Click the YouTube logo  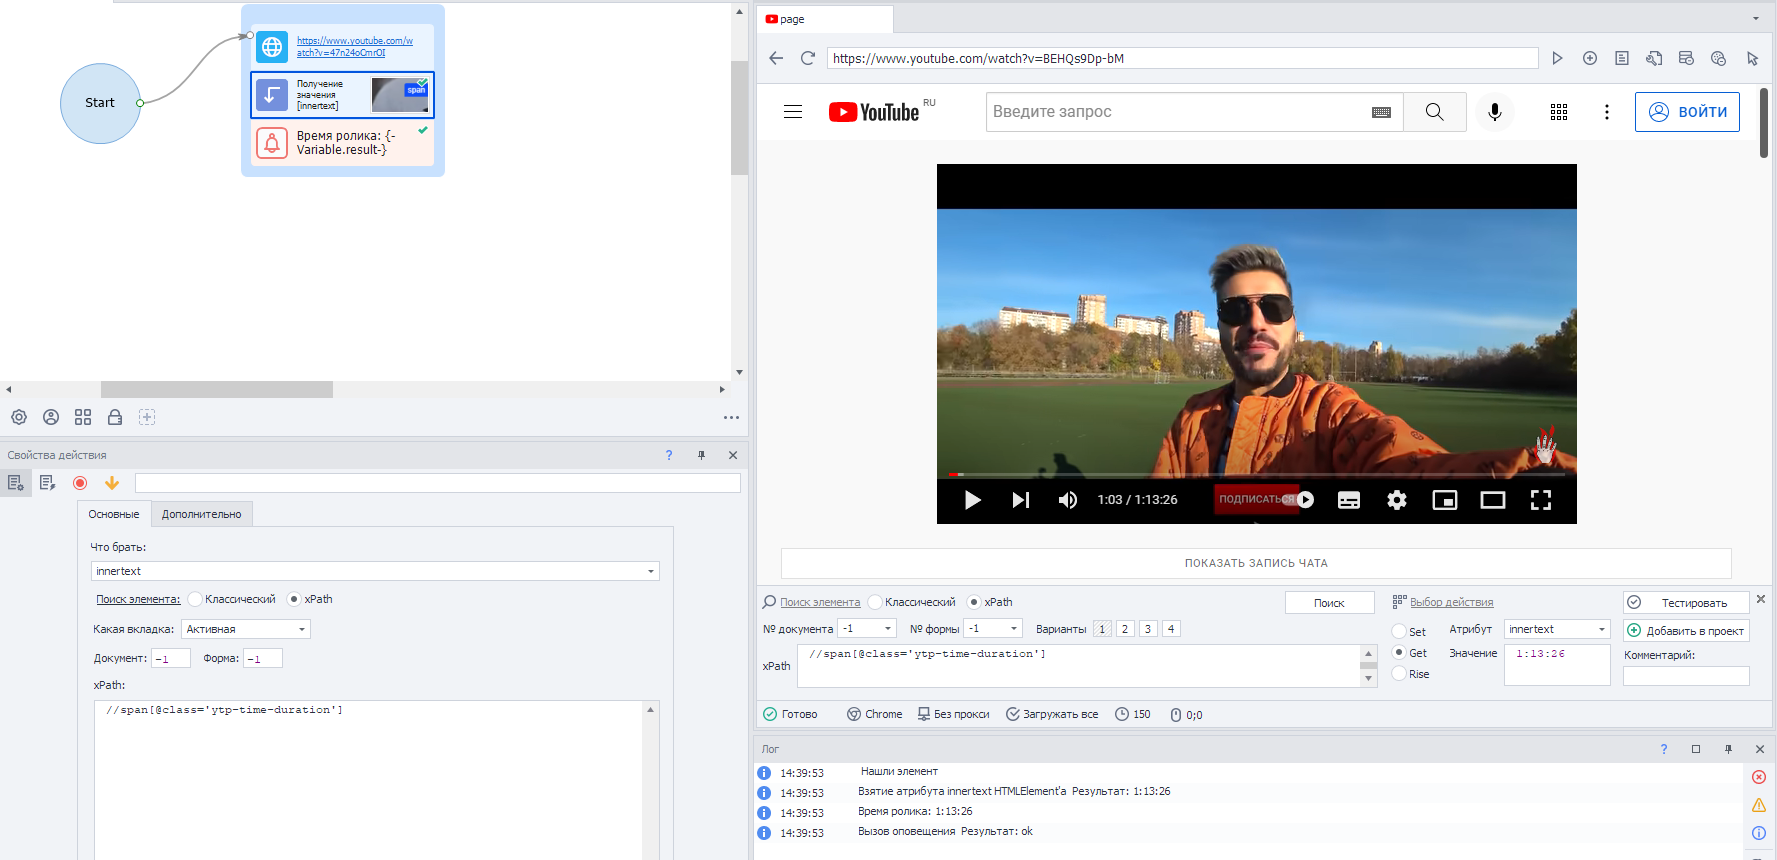coord(874,112)
